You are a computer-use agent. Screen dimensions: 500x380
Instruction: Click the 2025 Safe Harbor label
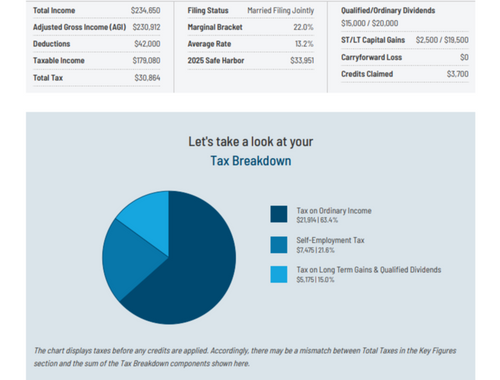point(216,60)
